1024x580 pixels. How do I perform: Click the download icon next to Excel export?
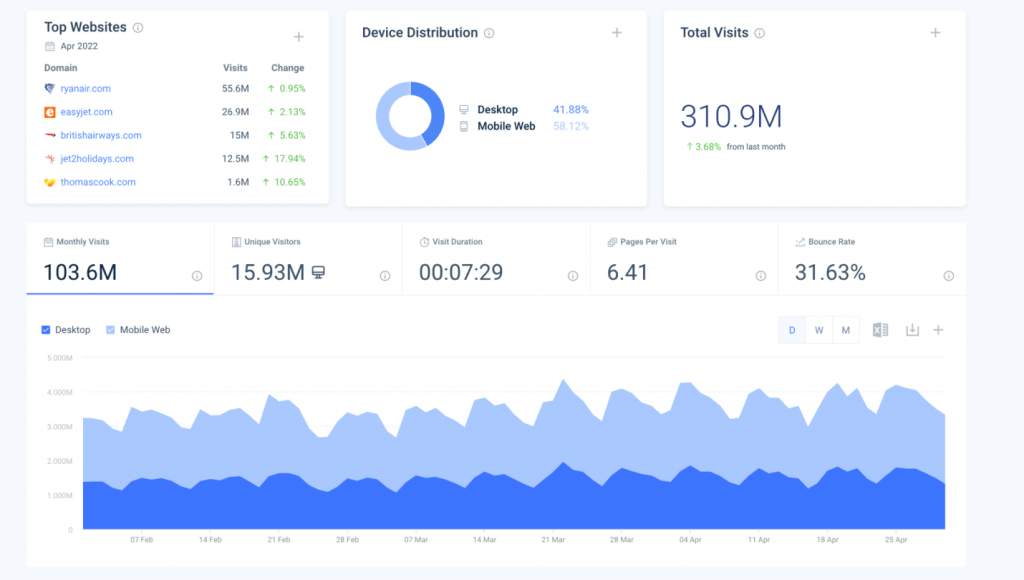tap(912, 329)
